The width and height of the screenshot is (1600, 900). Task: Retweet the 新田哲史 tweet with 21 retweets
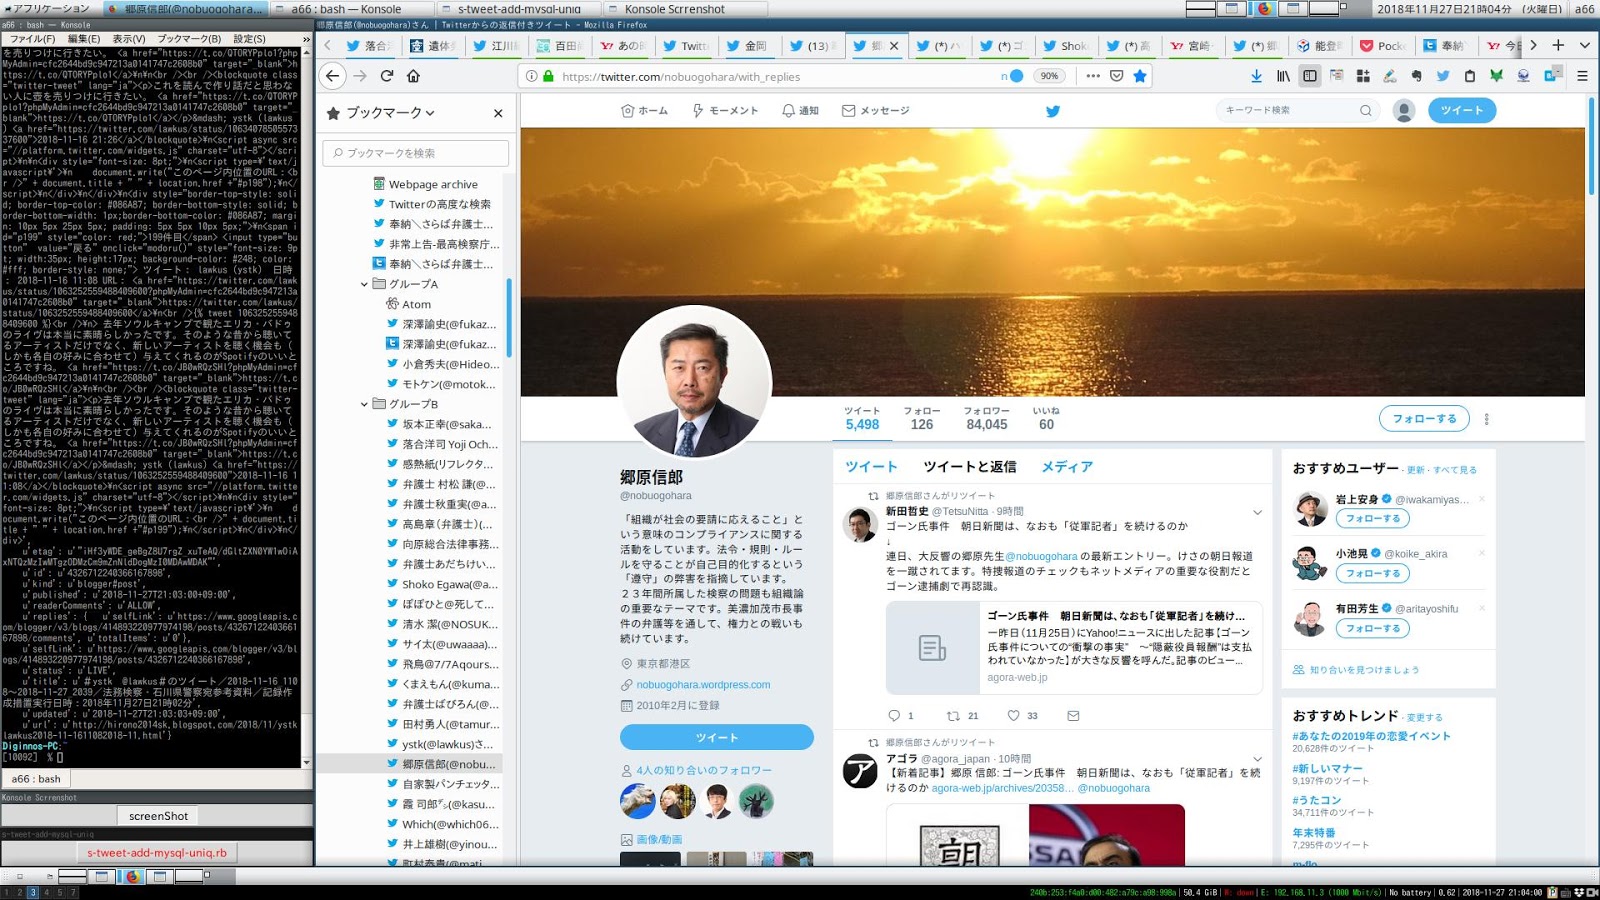click(x=962, y=716)
